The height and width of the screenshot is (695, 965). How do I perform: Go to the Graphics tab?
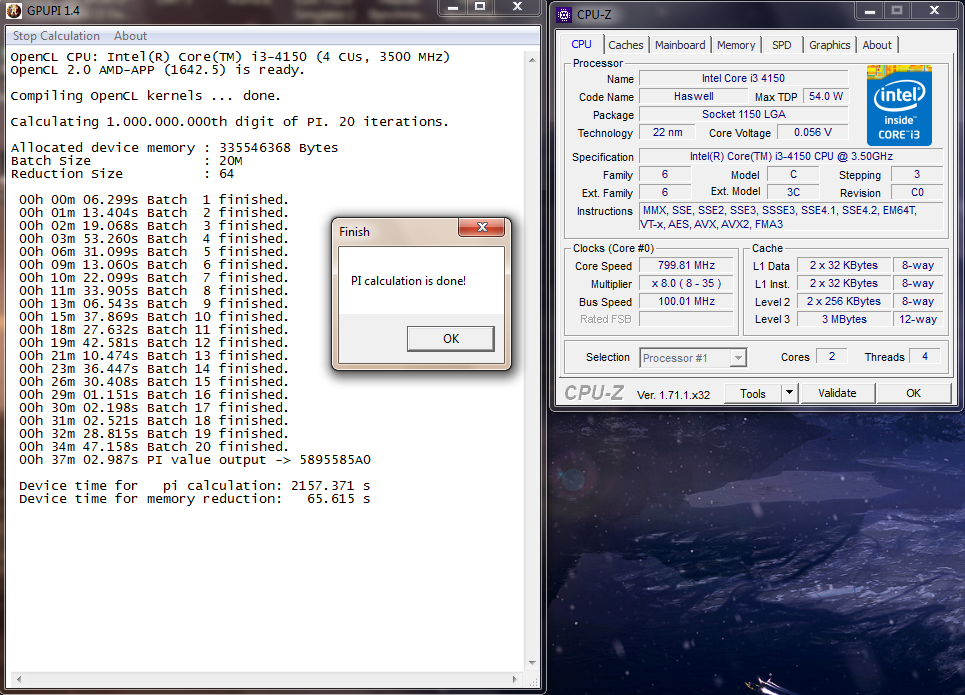coord(830,45)
